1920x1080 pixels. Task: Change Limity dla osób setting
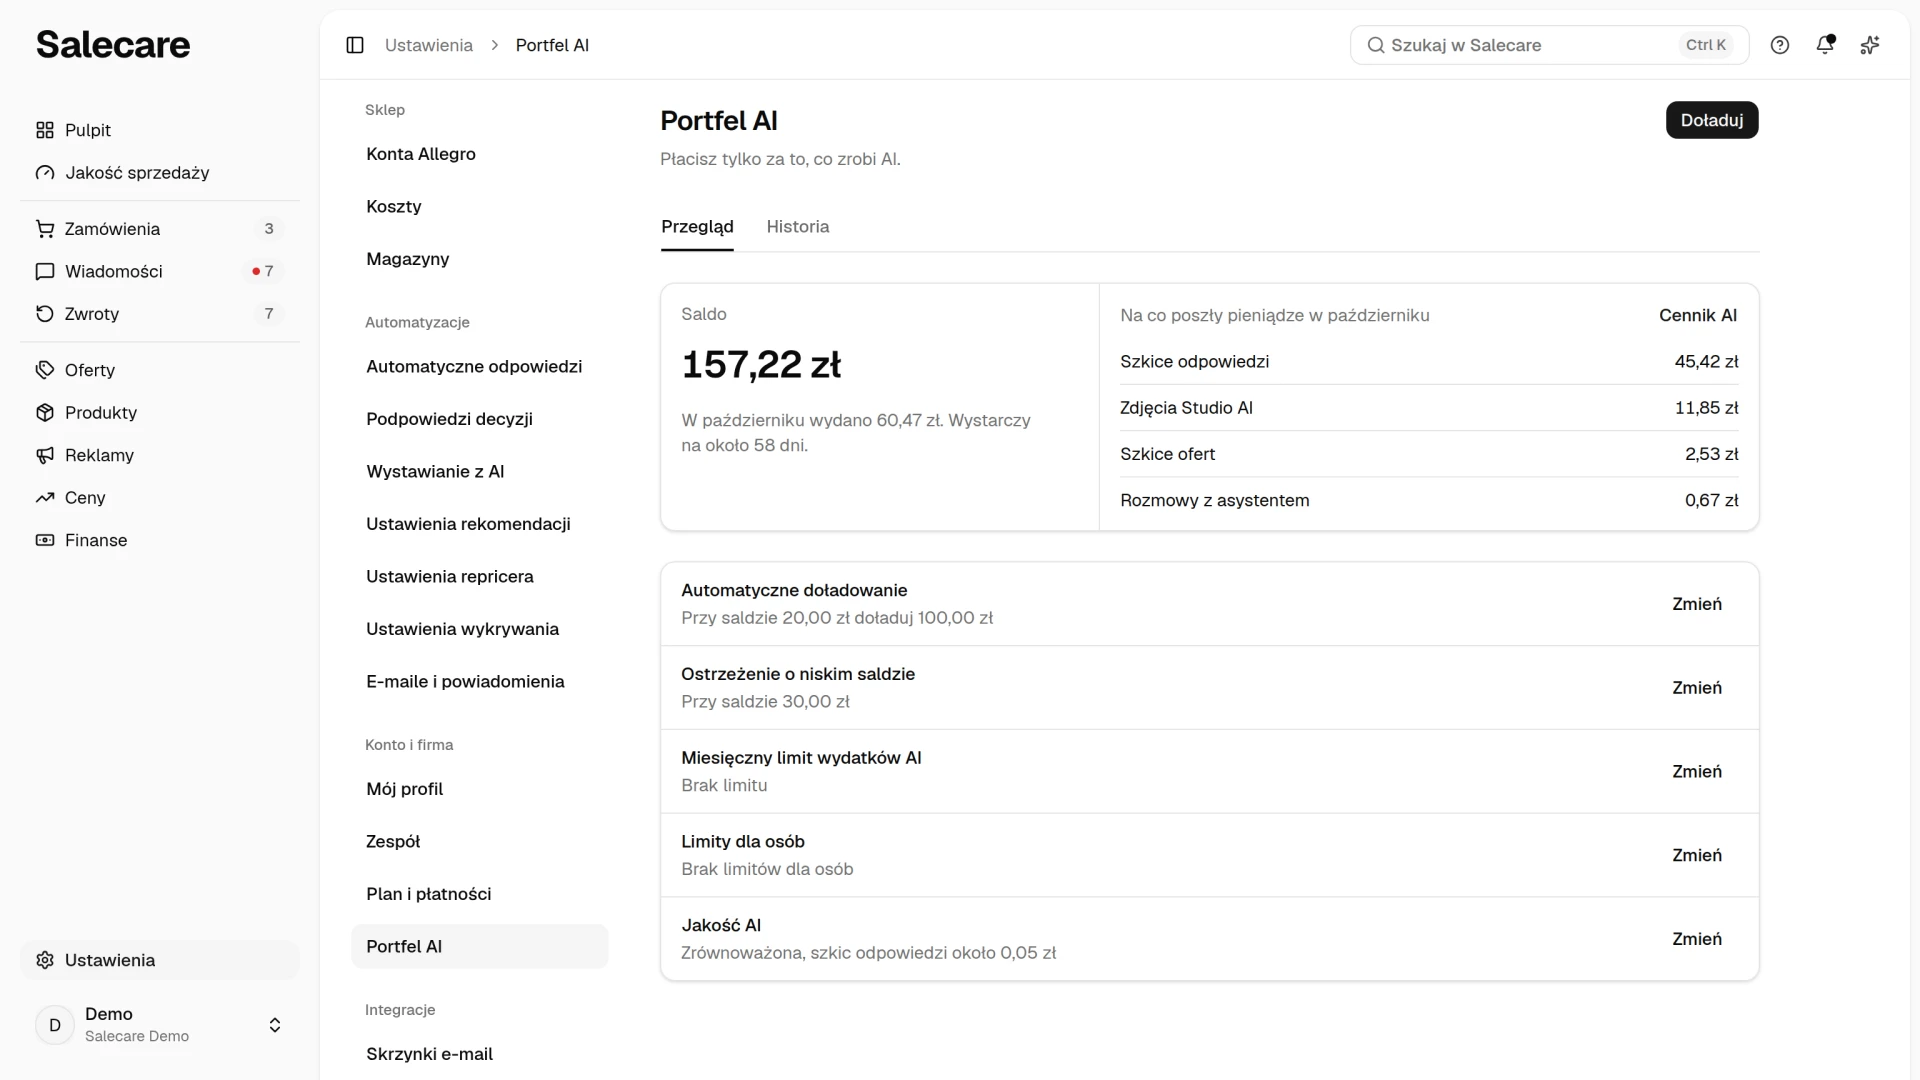click(x=1697, y=855)
